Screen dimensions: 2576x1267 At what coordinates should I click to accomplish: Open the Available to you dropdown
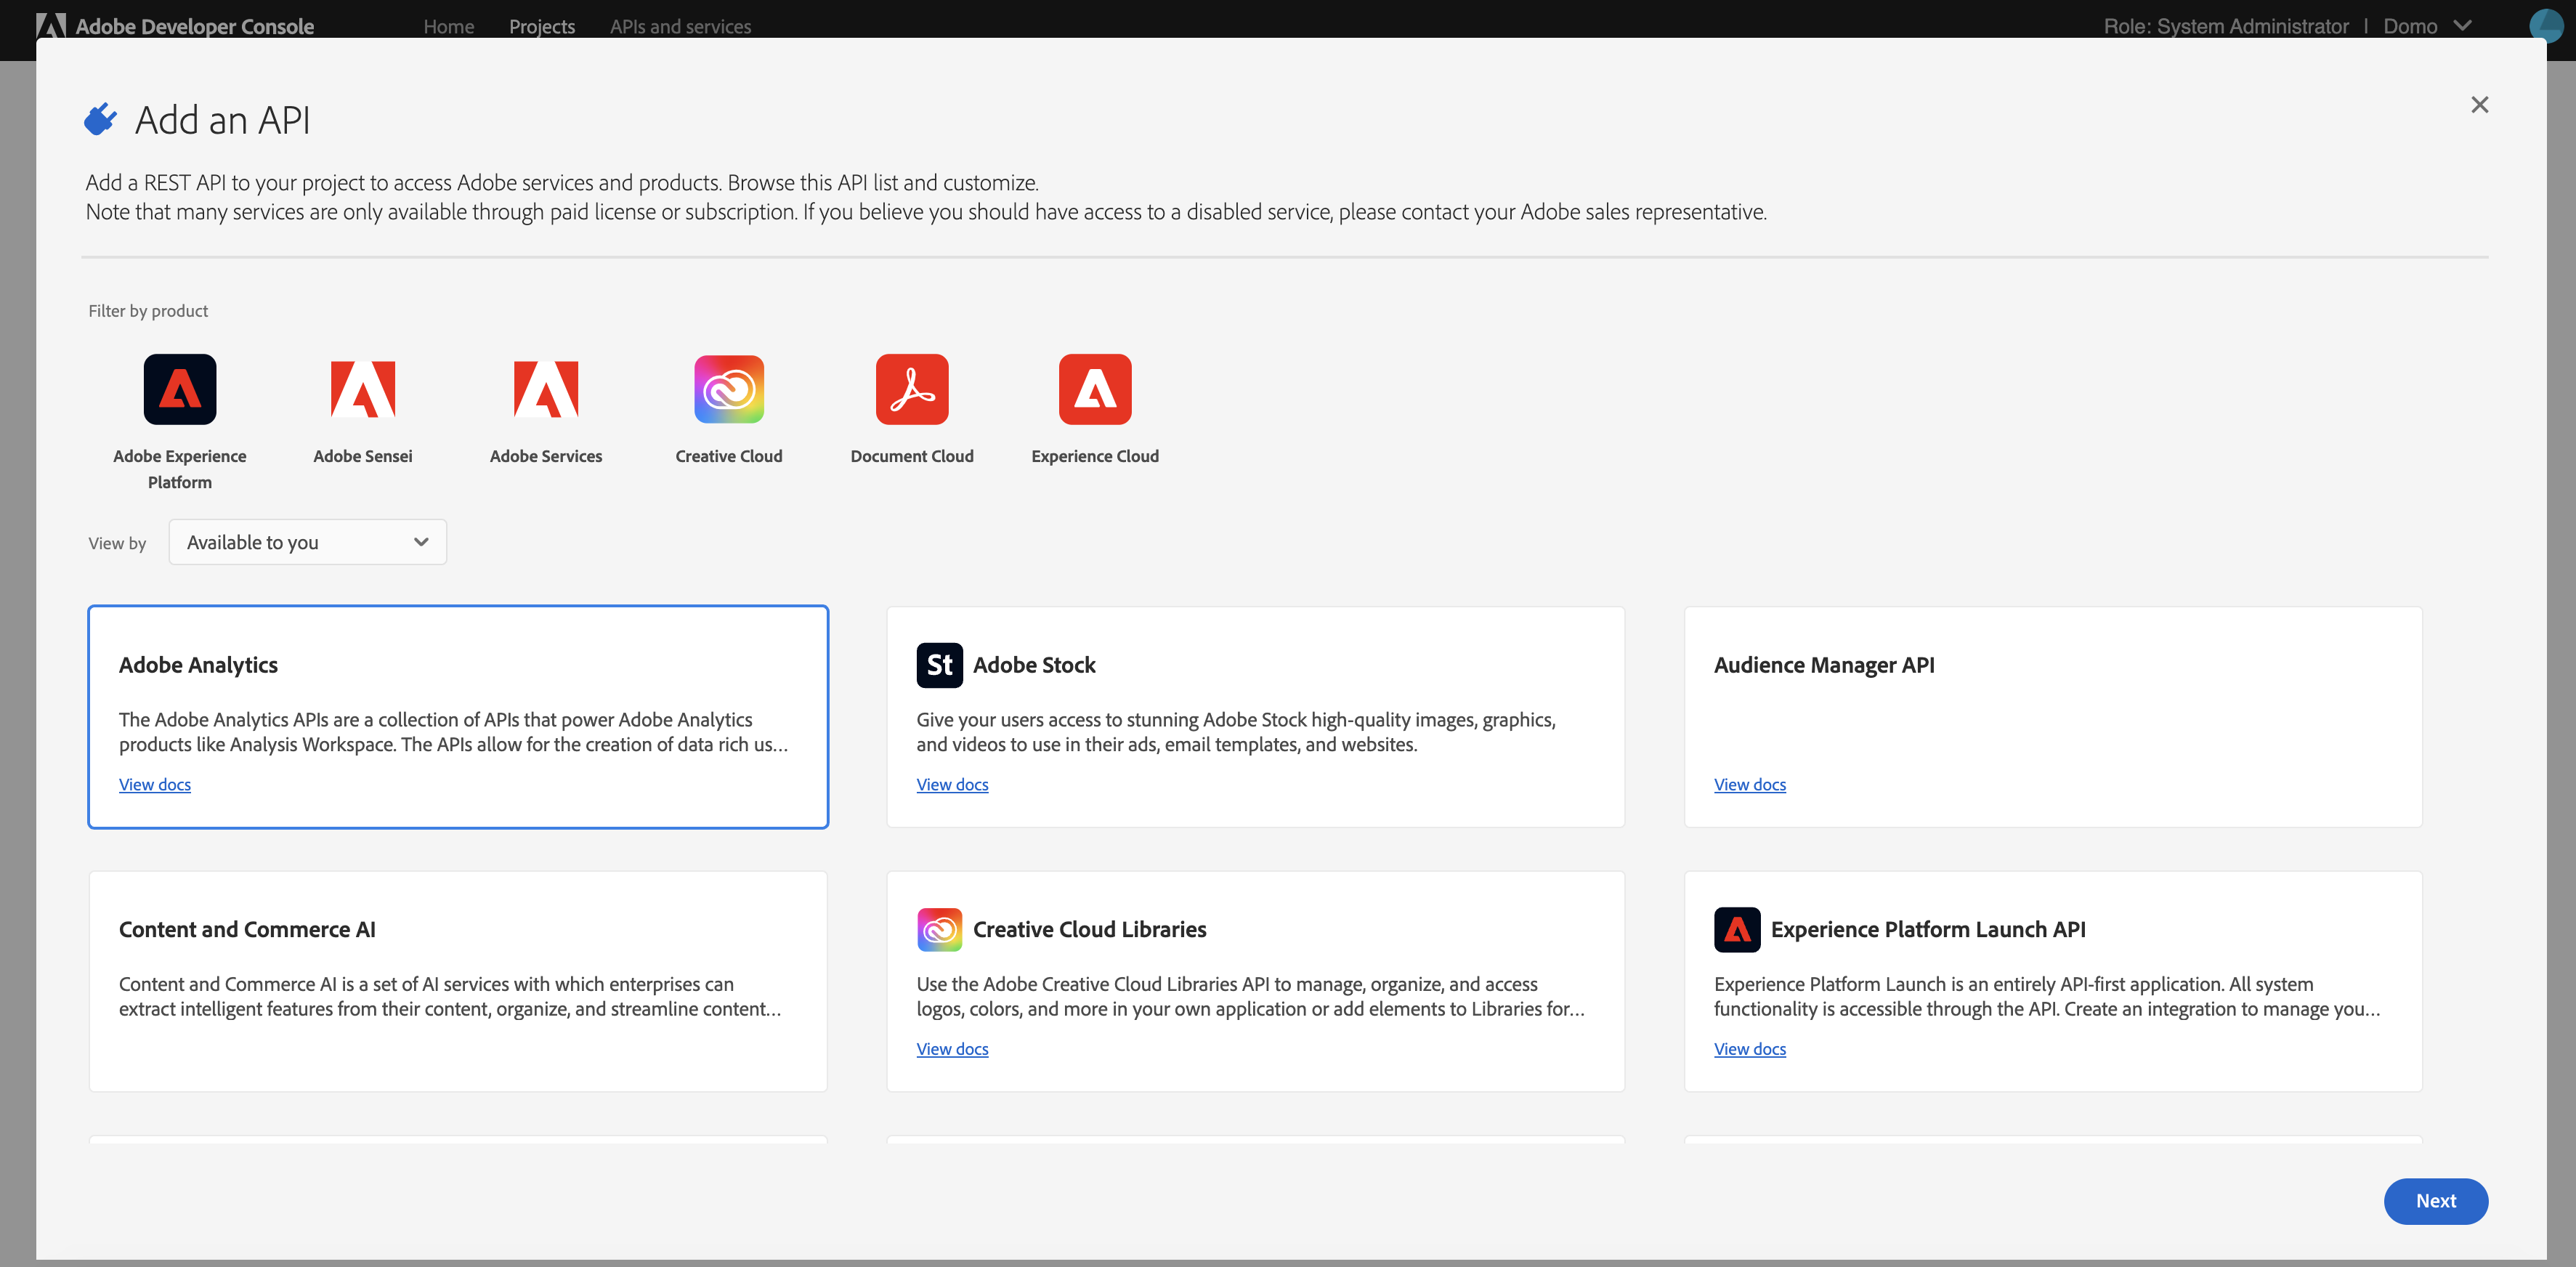pyautogui.click(x=307, y=542)
